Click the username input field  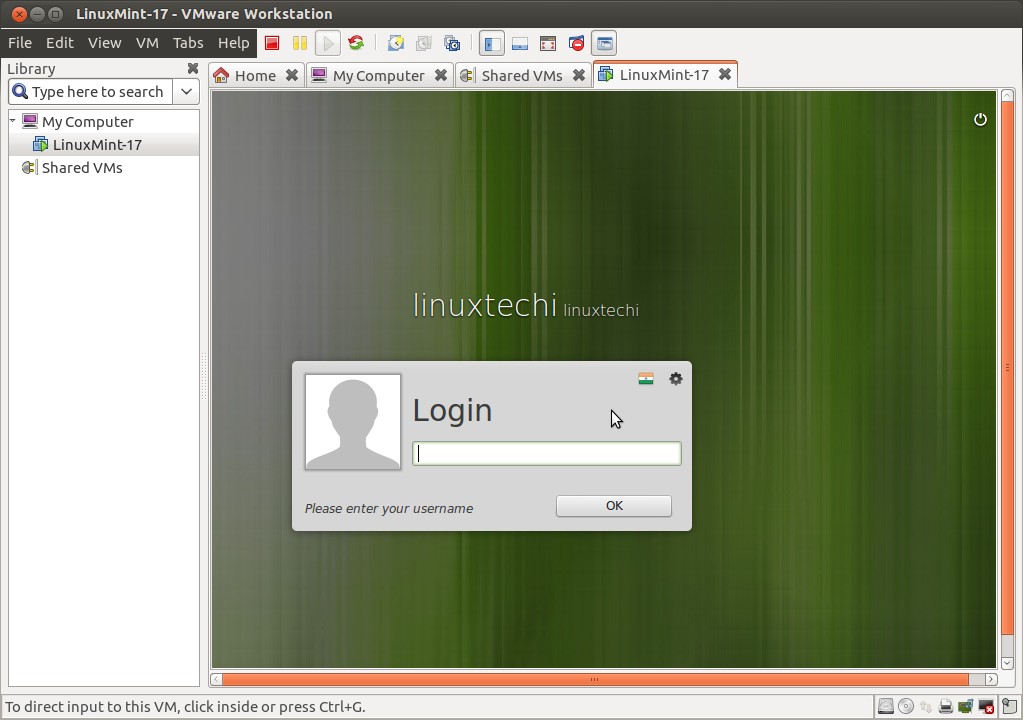point(547,453)
